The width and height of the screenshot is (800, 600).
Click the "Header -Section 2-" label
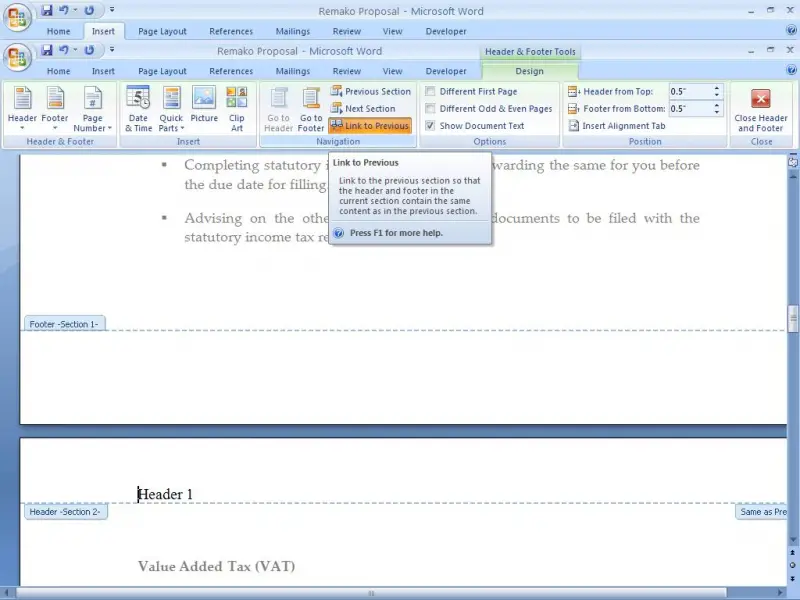(65, 512)
